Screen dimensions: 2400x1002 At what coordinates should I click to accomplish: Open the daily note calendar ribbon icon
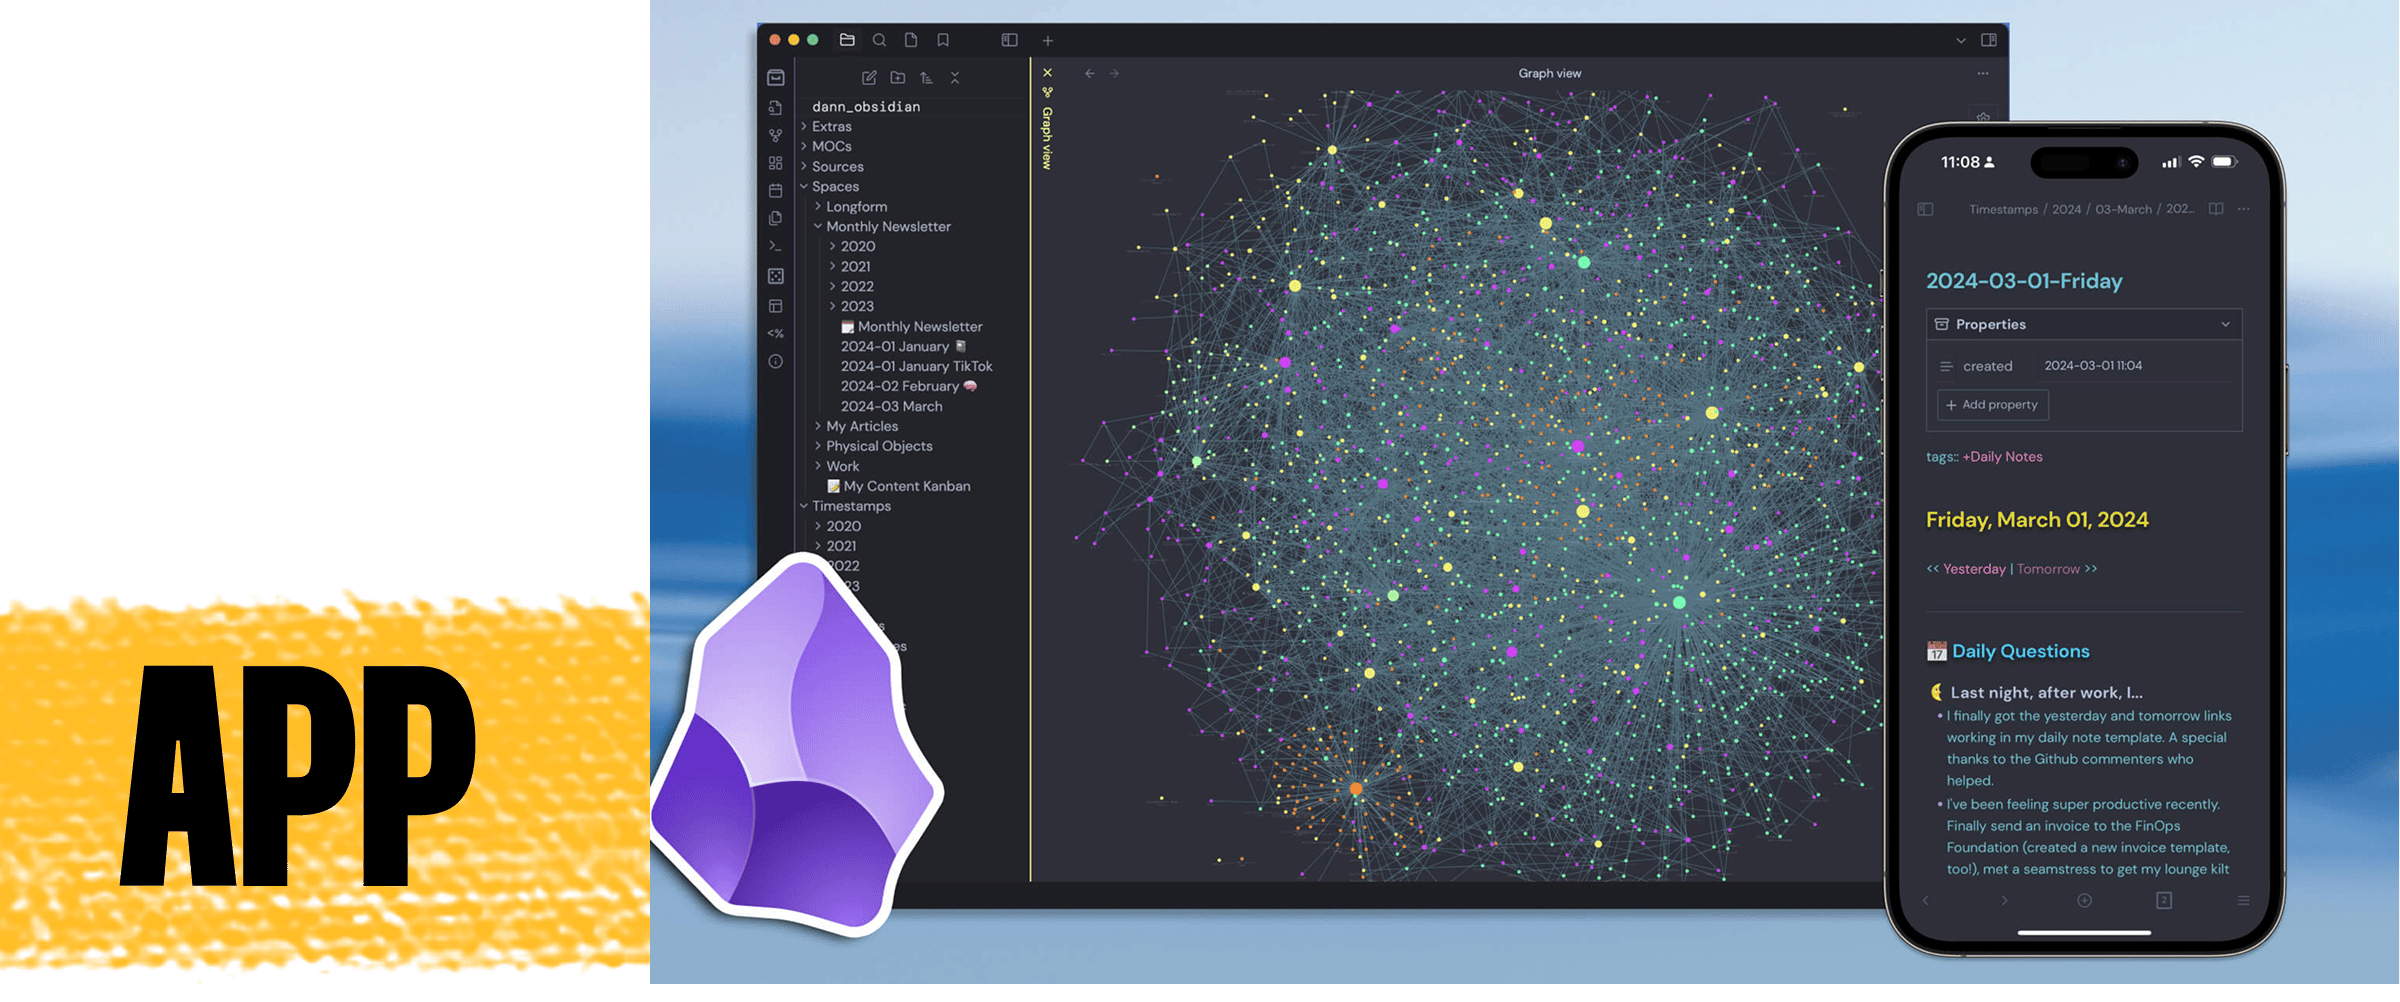pyautogui.click(x=776, y=190)
